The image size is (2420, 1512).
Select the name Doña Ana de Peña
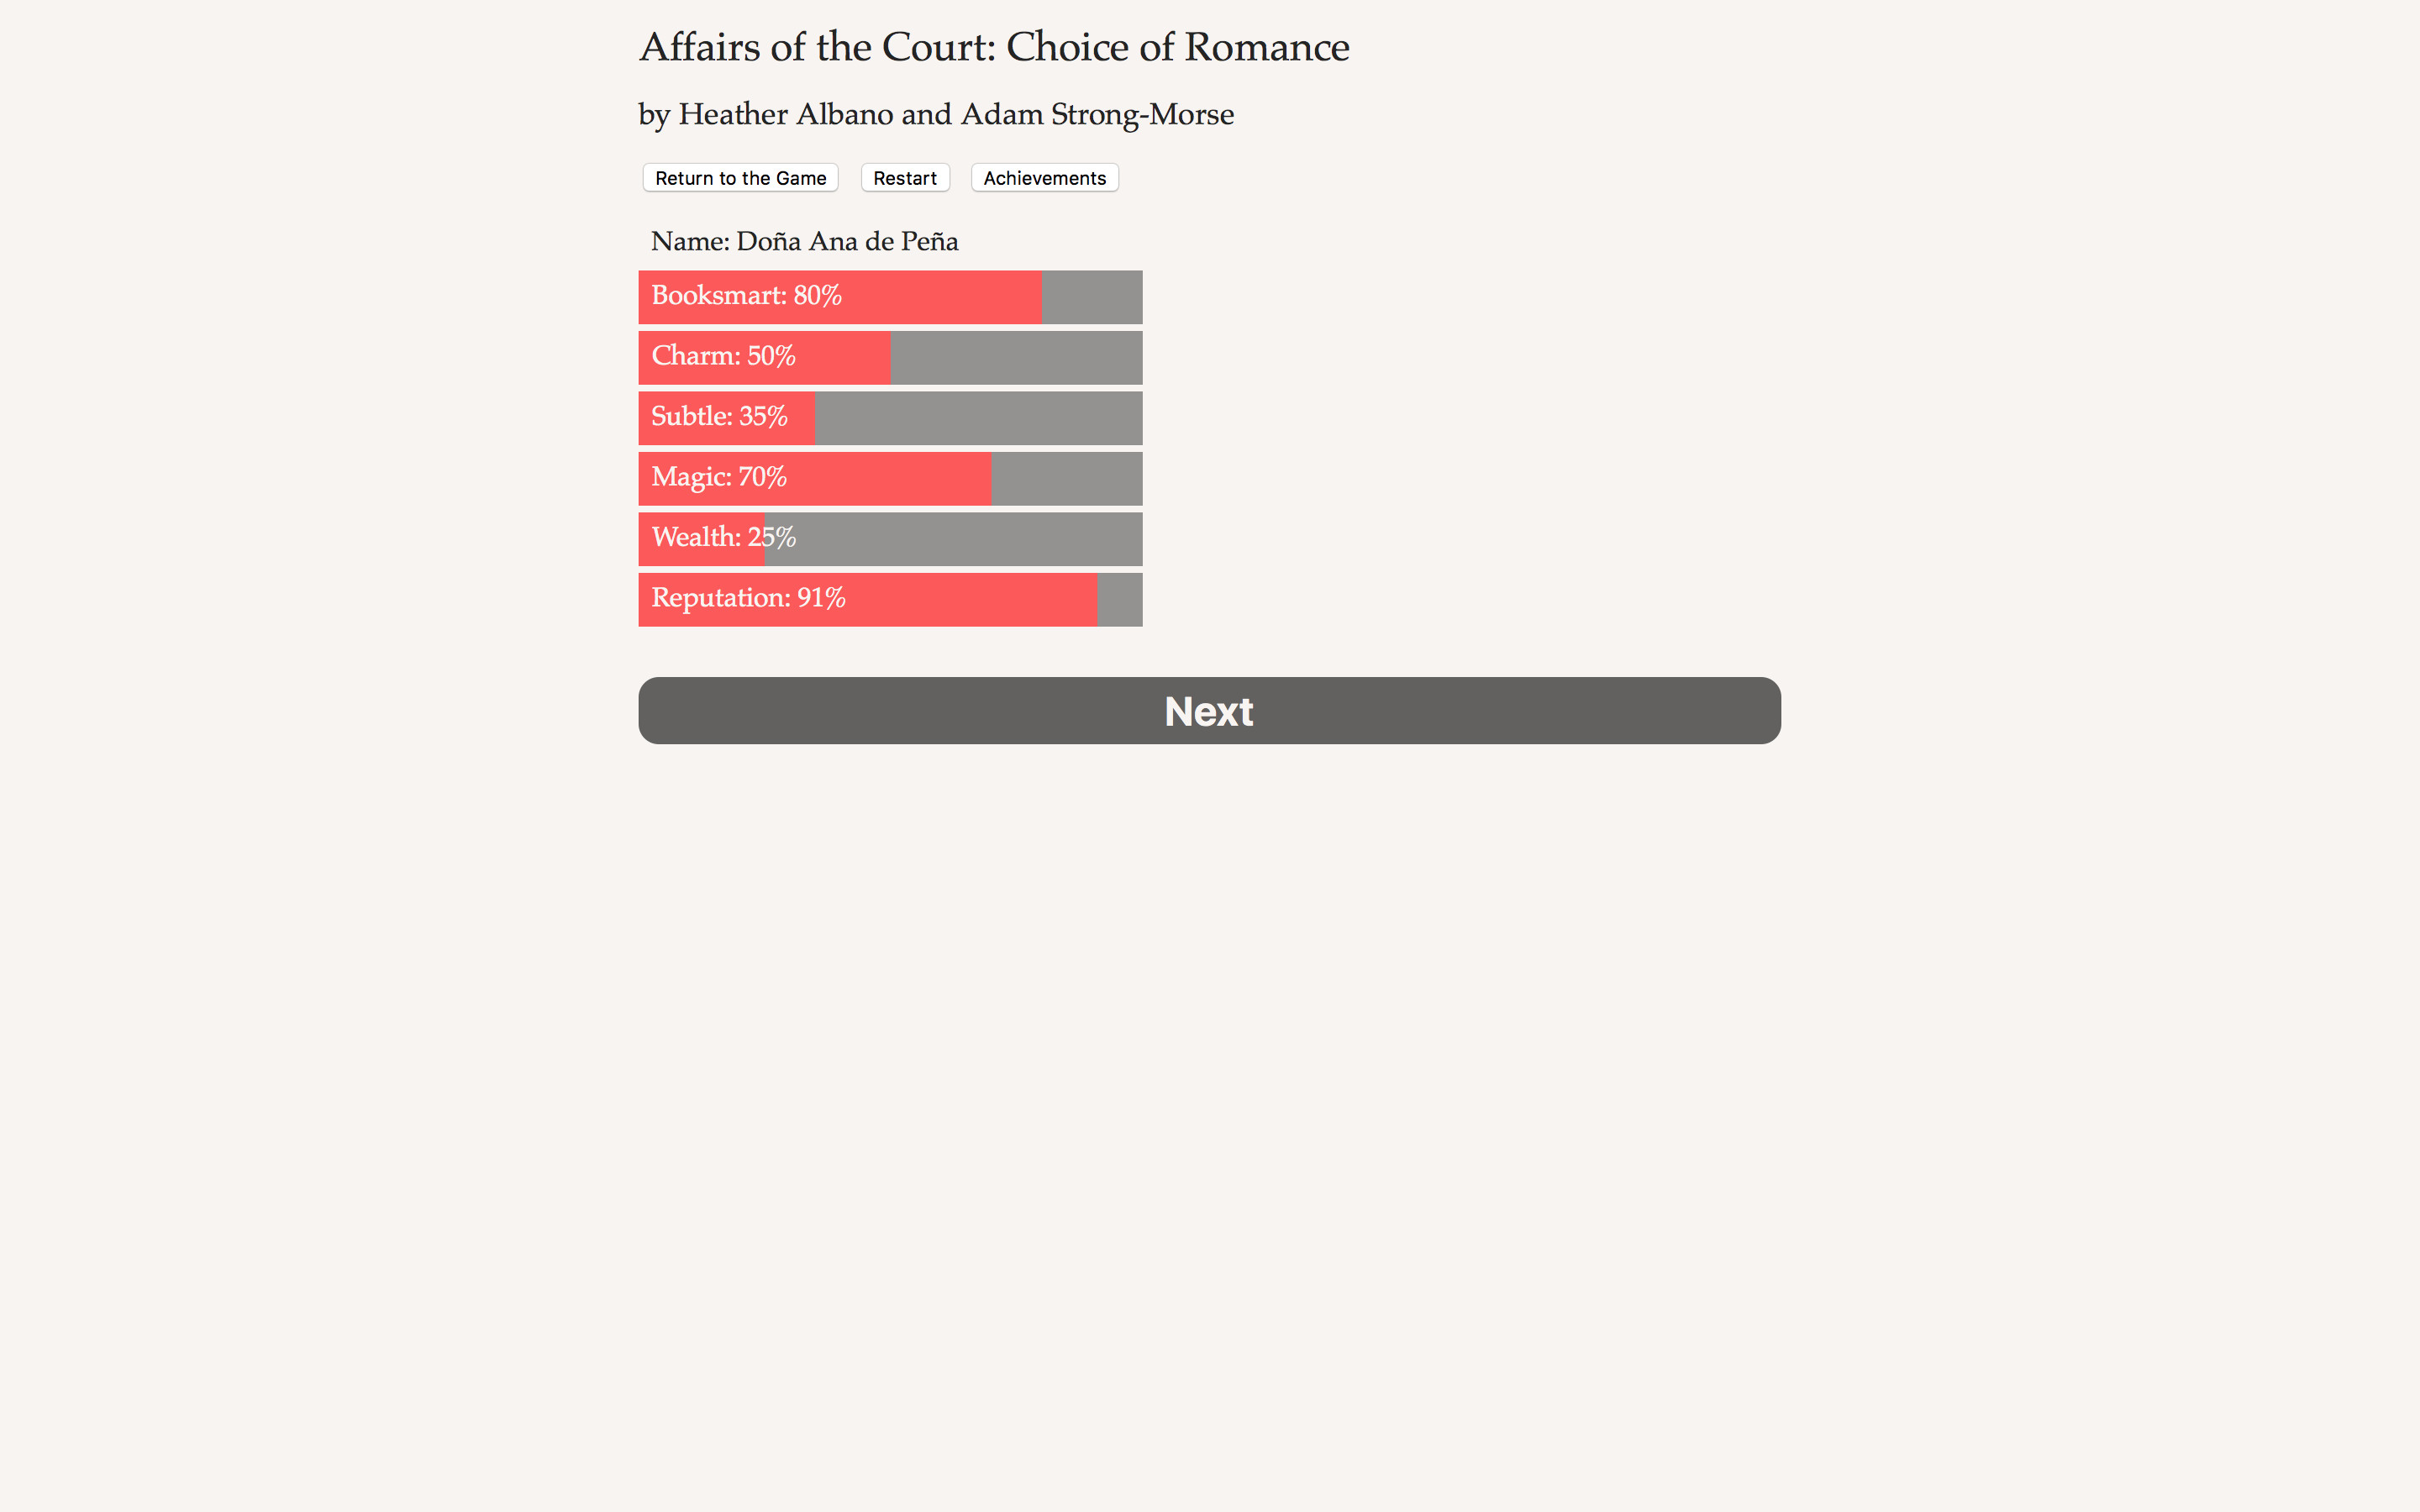pyautogui.click(x=803, y=241)
